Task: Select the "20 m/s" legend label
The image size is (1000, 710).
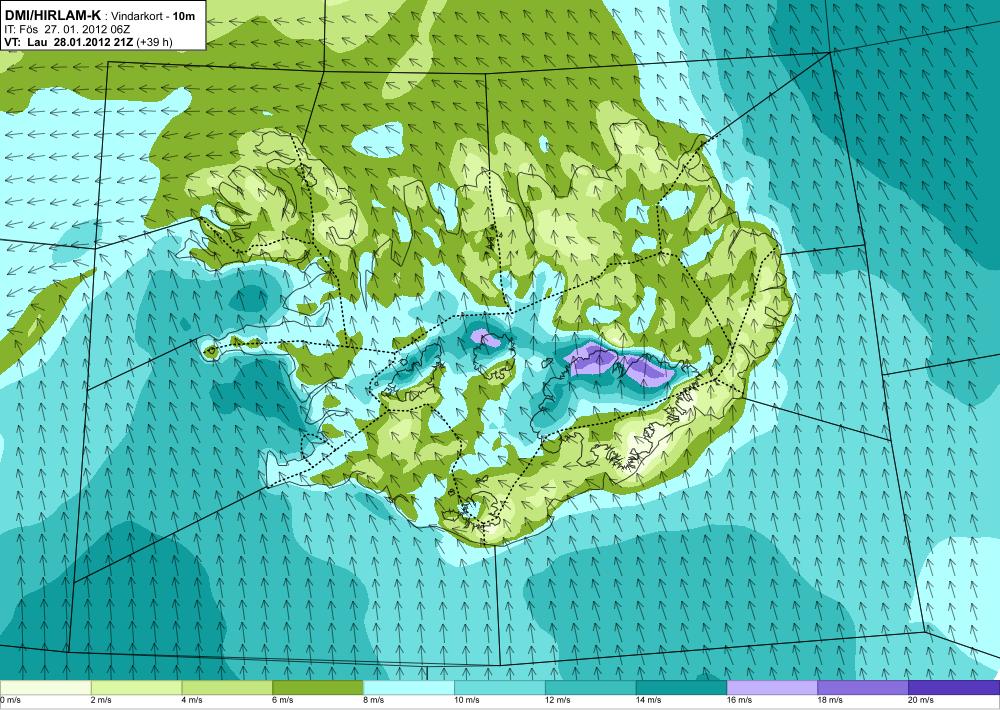Action: pyautogui.click(x=922, y=700)
